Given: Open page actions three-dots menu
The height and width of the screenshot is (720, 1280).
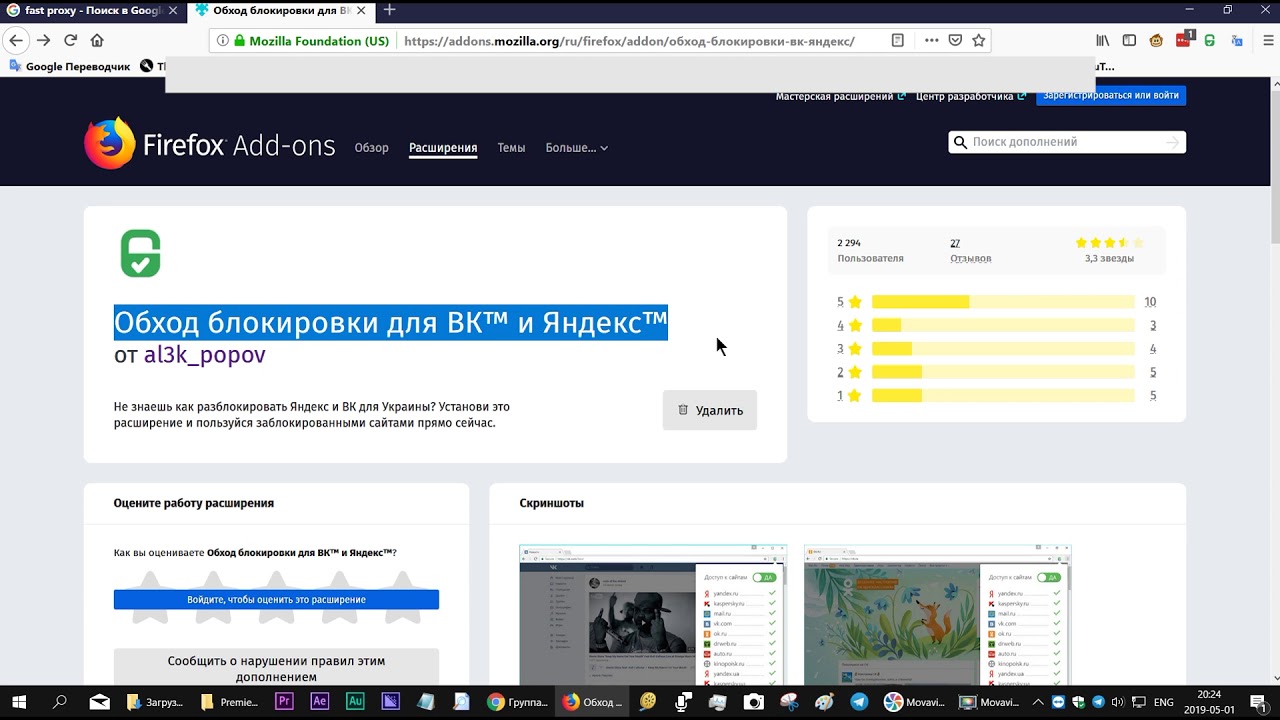Looking at the screenshot, I should [x=932, y=41].
